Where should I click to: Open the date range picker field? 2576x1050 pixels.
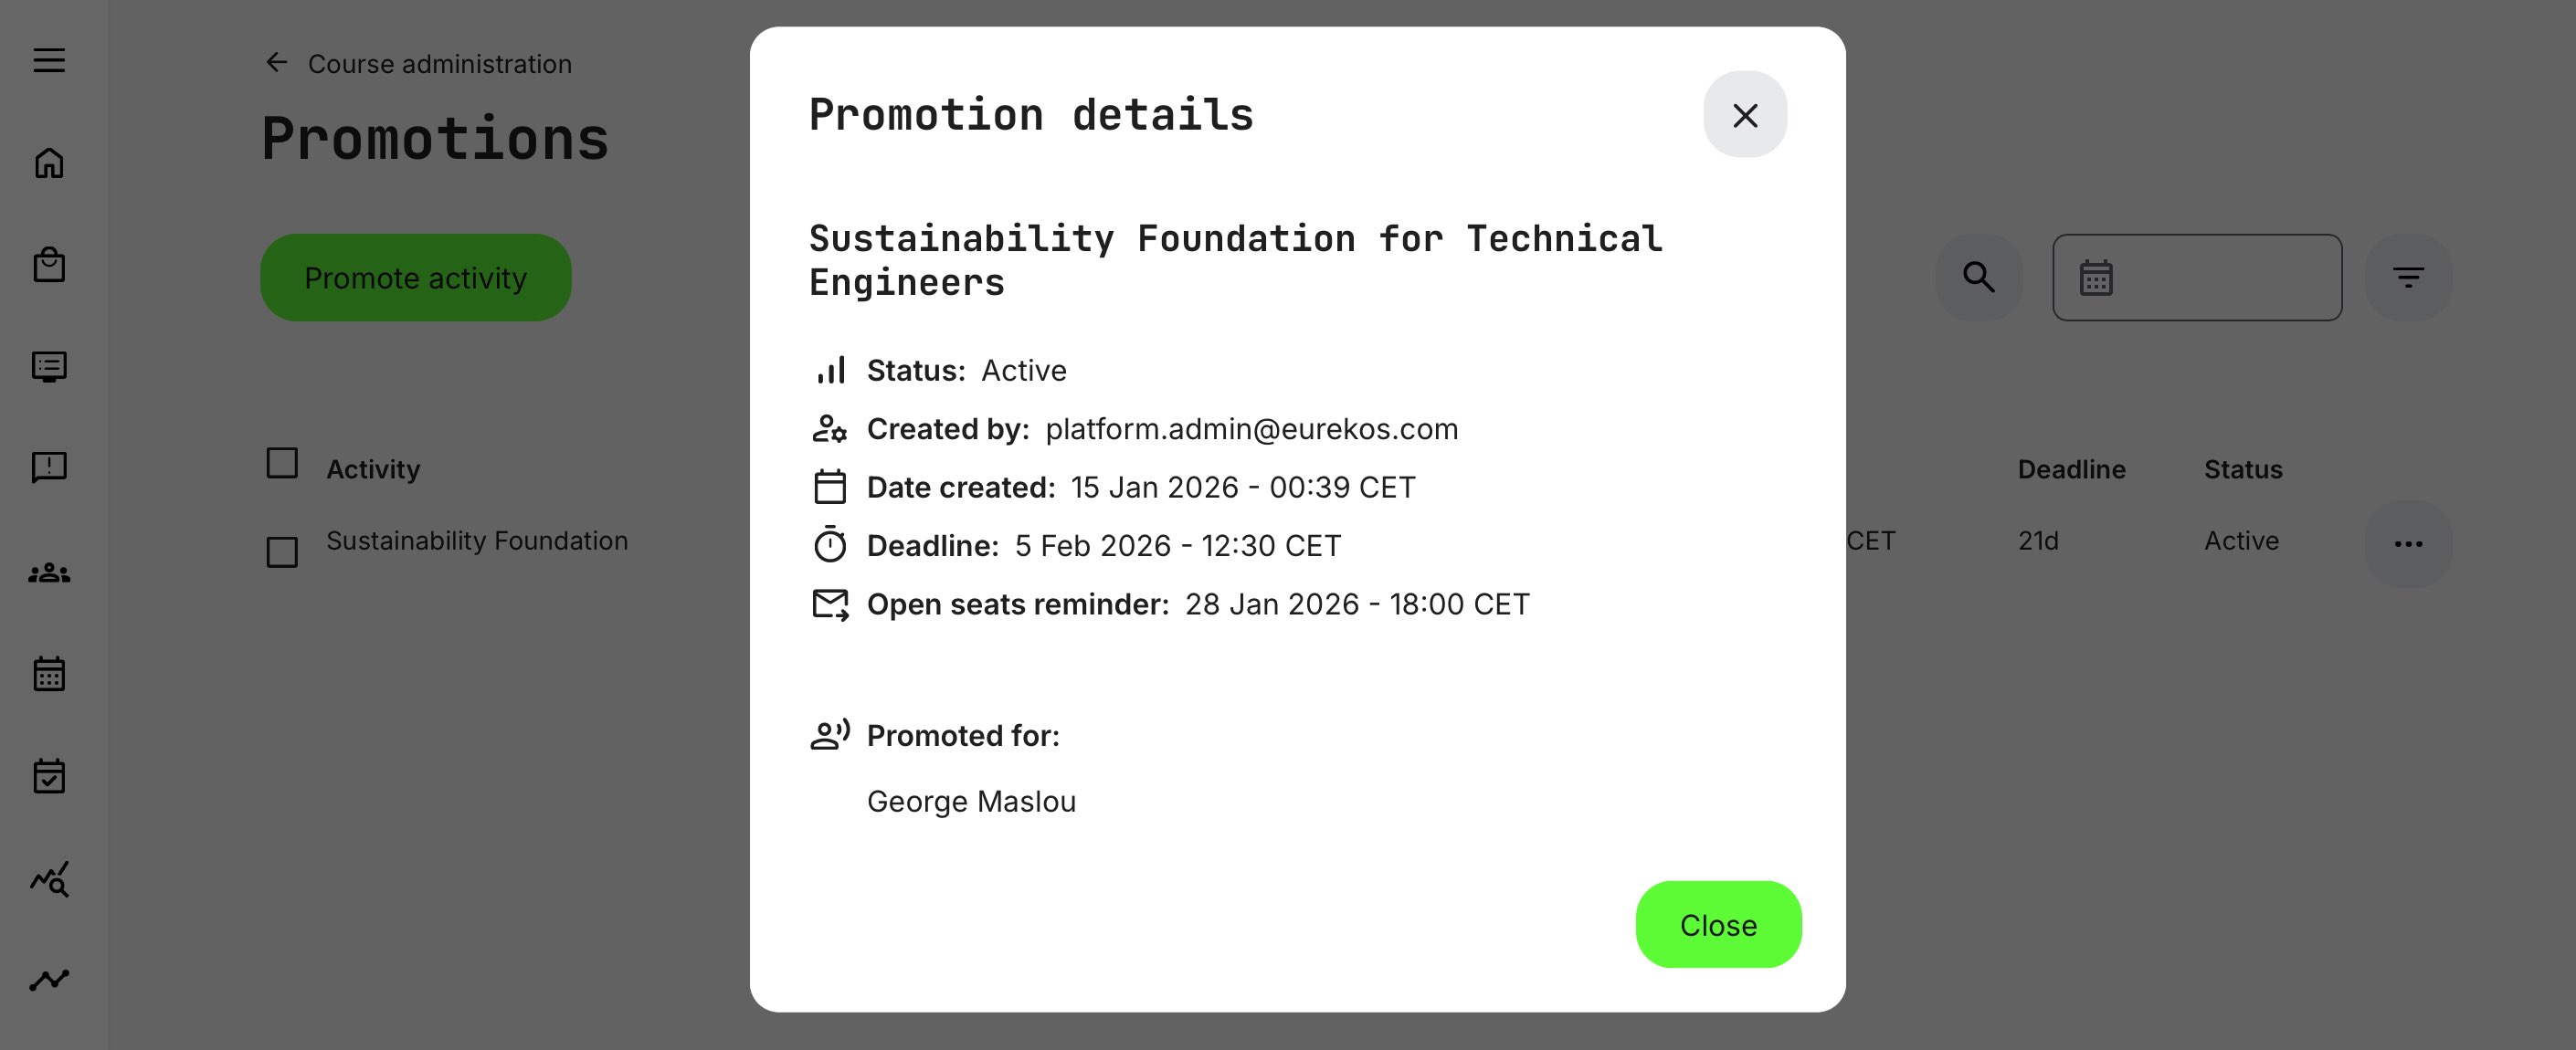point(2197,276)
